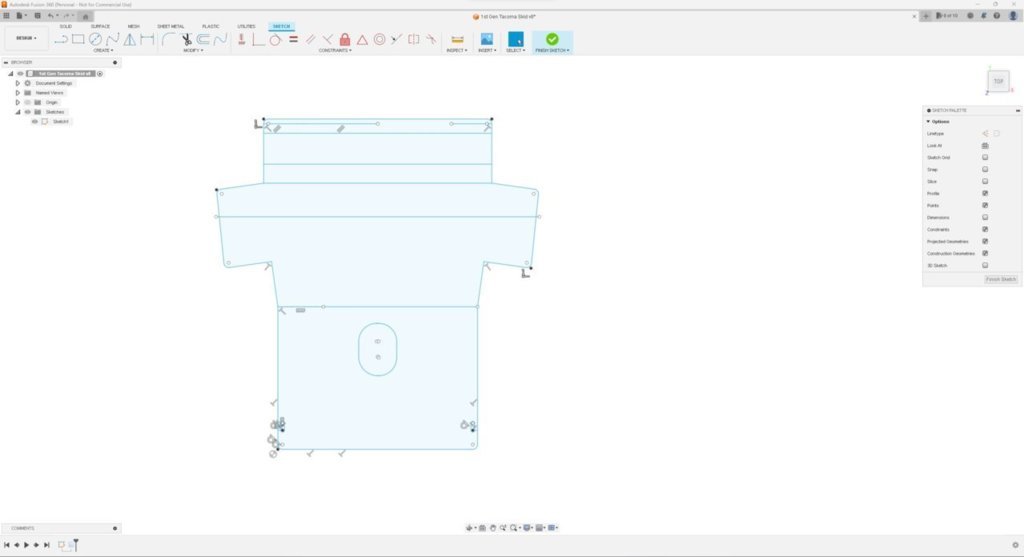Click the Select tool icon
Image resolution: width=1024 pixels, height=557 pixels.
pyautogui.click(x=516, y=39)
